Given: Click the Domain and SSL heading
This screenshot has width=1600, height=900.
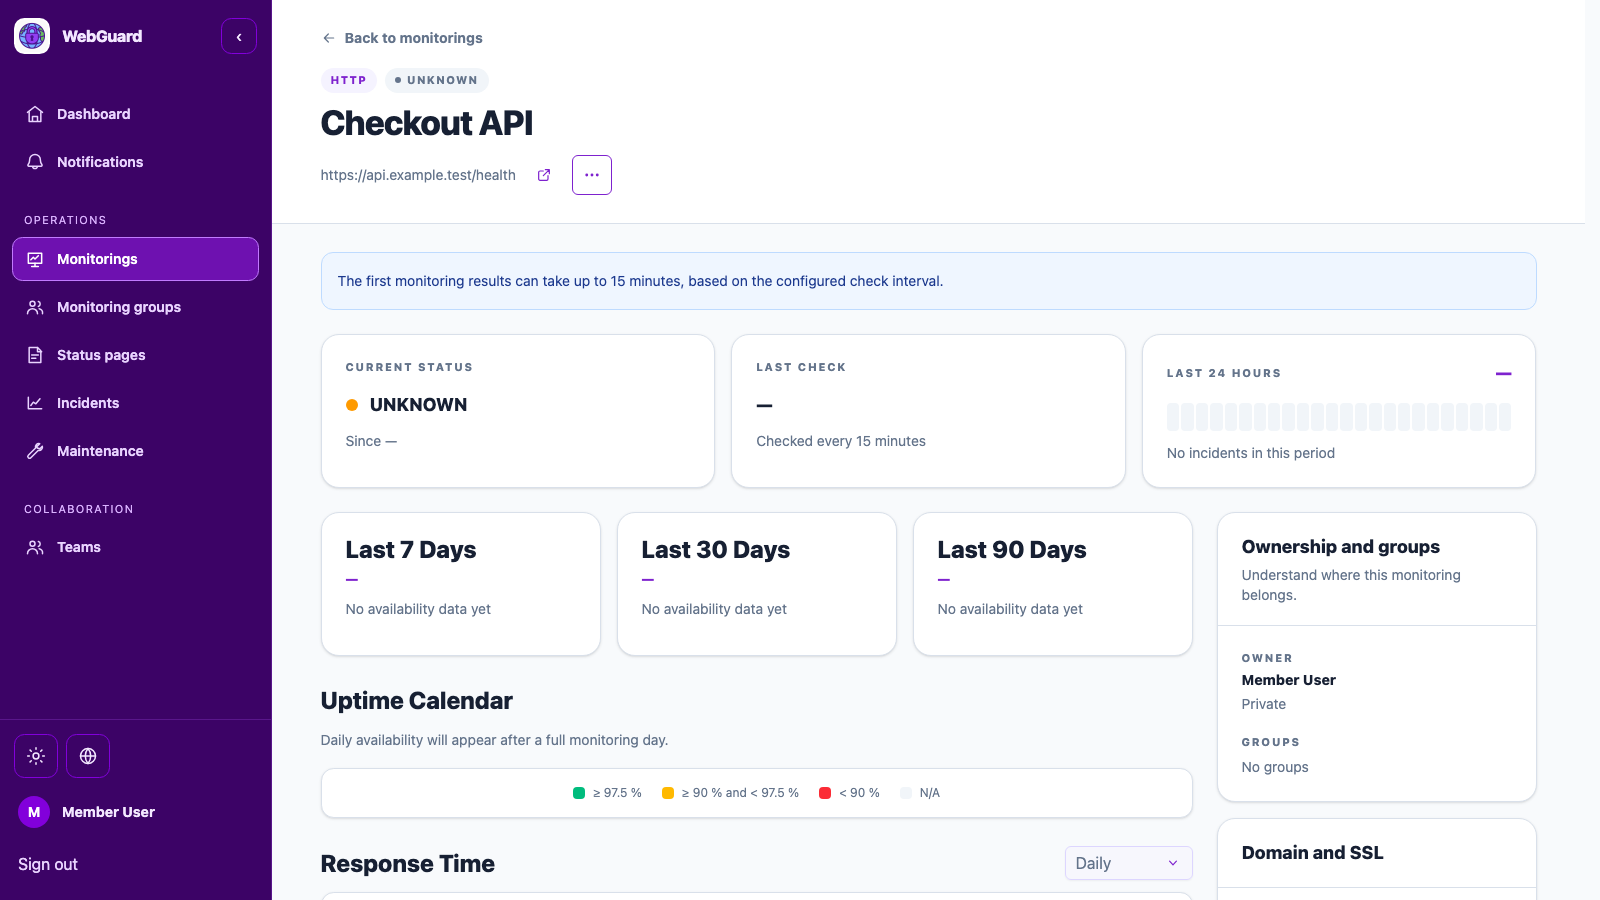Looking at the screenshot, I should pos(1313,853).
